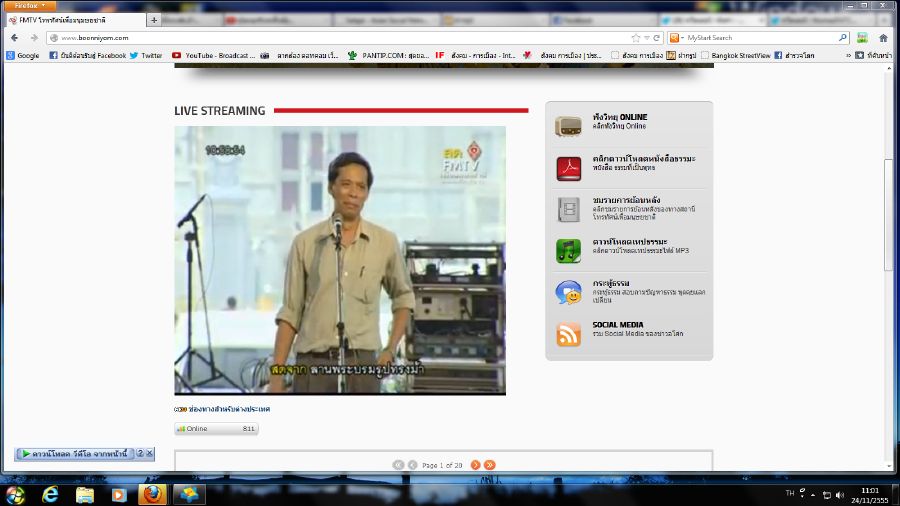
Task: Go back with the back arrow
Action: [x=14, y=38]
